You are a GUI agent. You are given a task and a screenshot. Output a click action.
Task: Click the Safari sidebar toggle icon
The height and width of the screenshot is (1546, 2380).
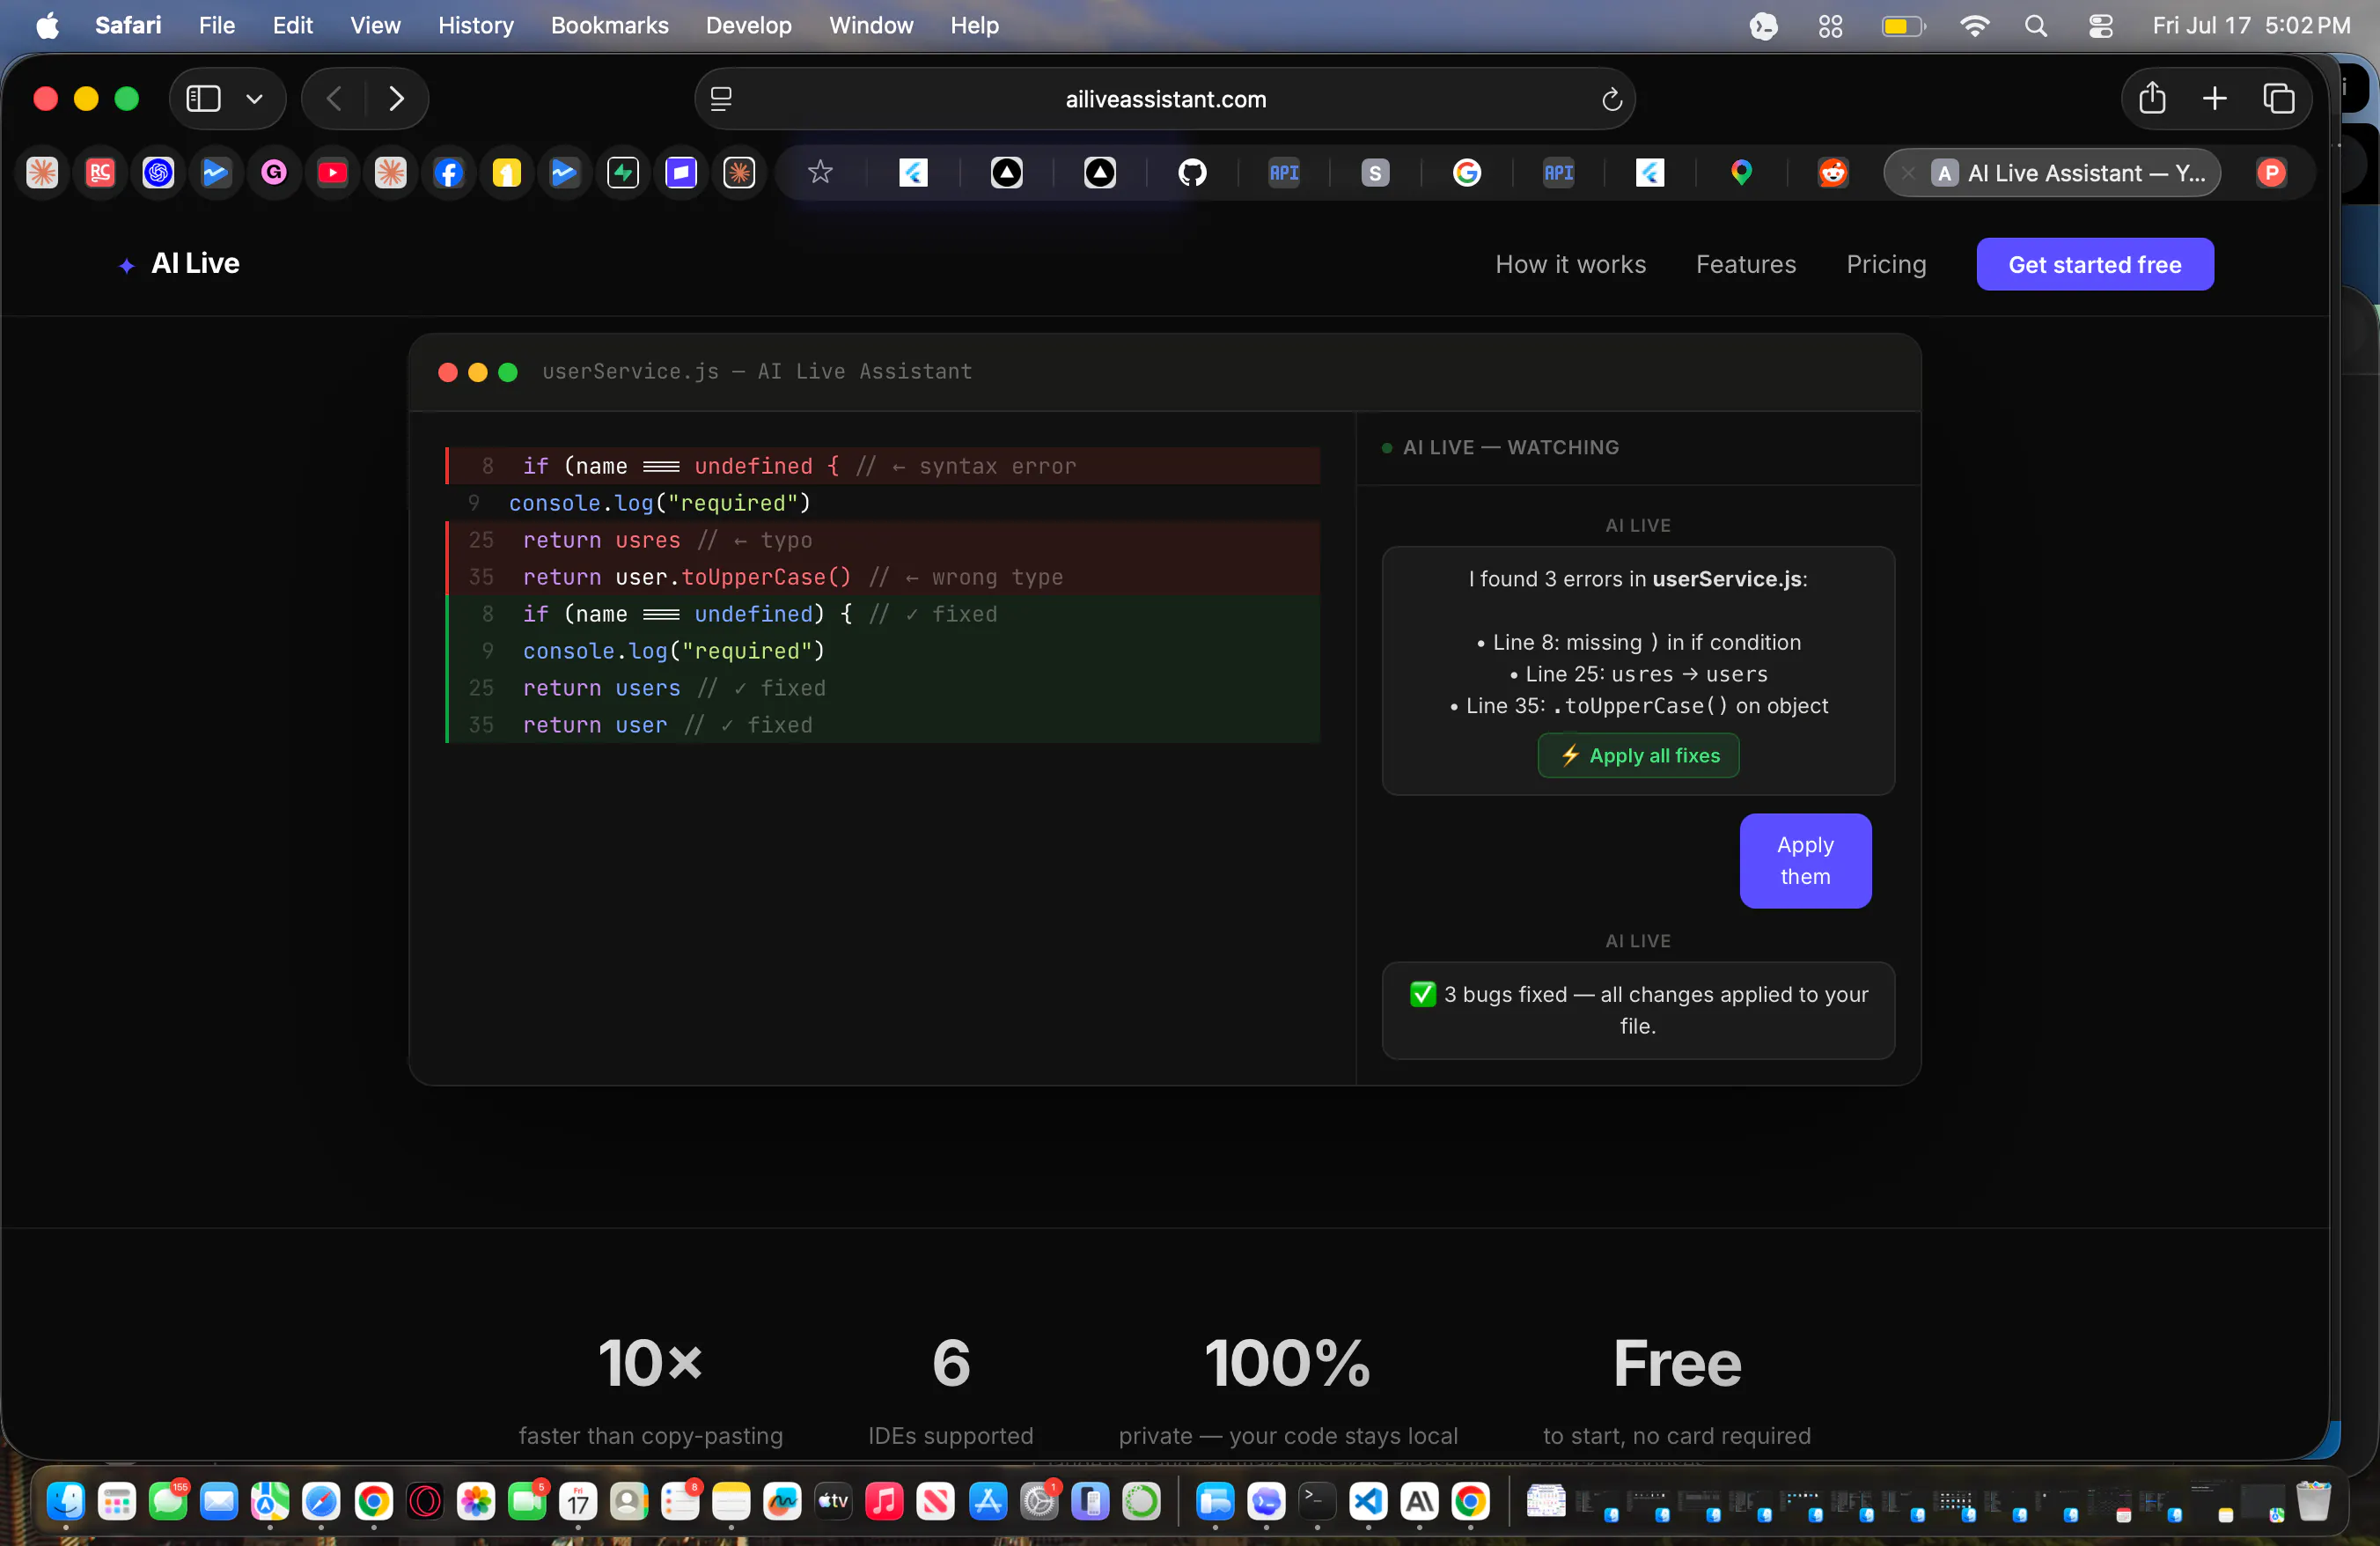(x=203, y=99)
